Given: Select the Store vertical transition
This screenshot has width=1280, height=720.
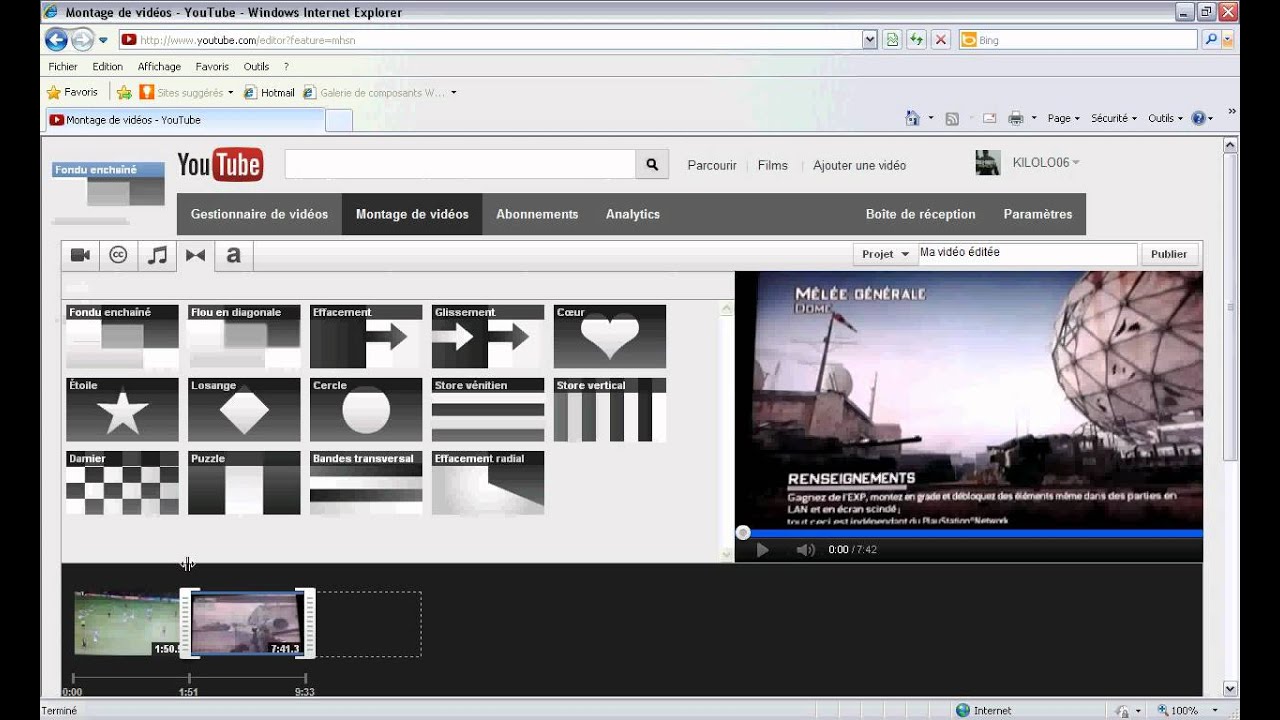Looking at the screenshot, I should coord(610,410).
